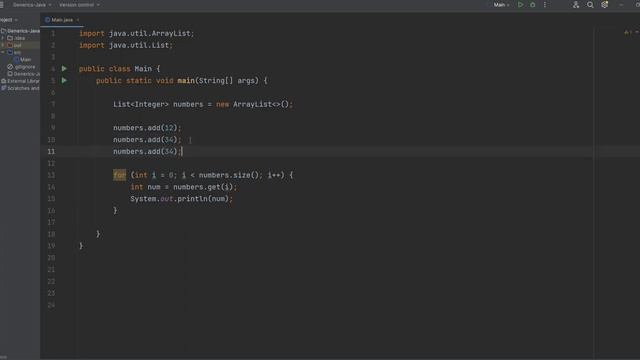Open the warnings inspection indicator
Viewport: 640px width, 360px height.
(627, 32)
